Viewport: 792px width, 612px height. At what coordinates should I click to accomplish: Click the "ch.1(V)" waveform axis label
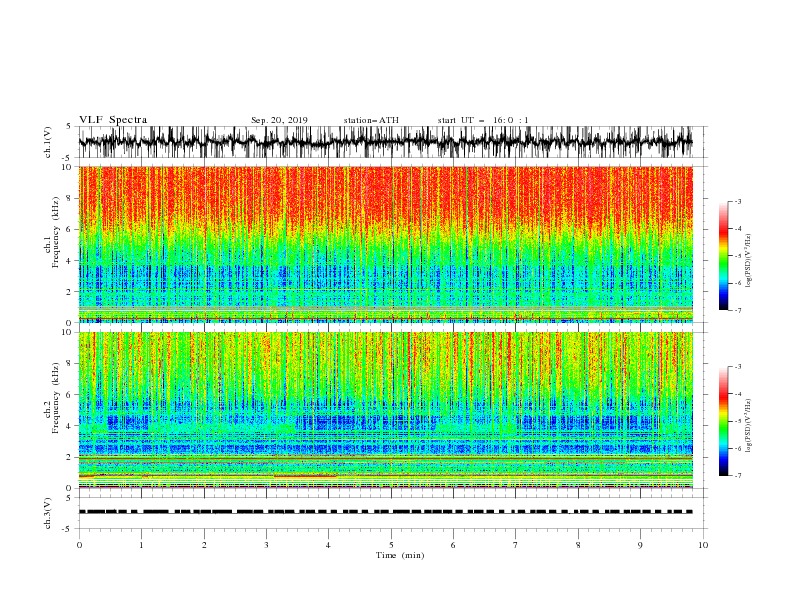coord(48,142)
